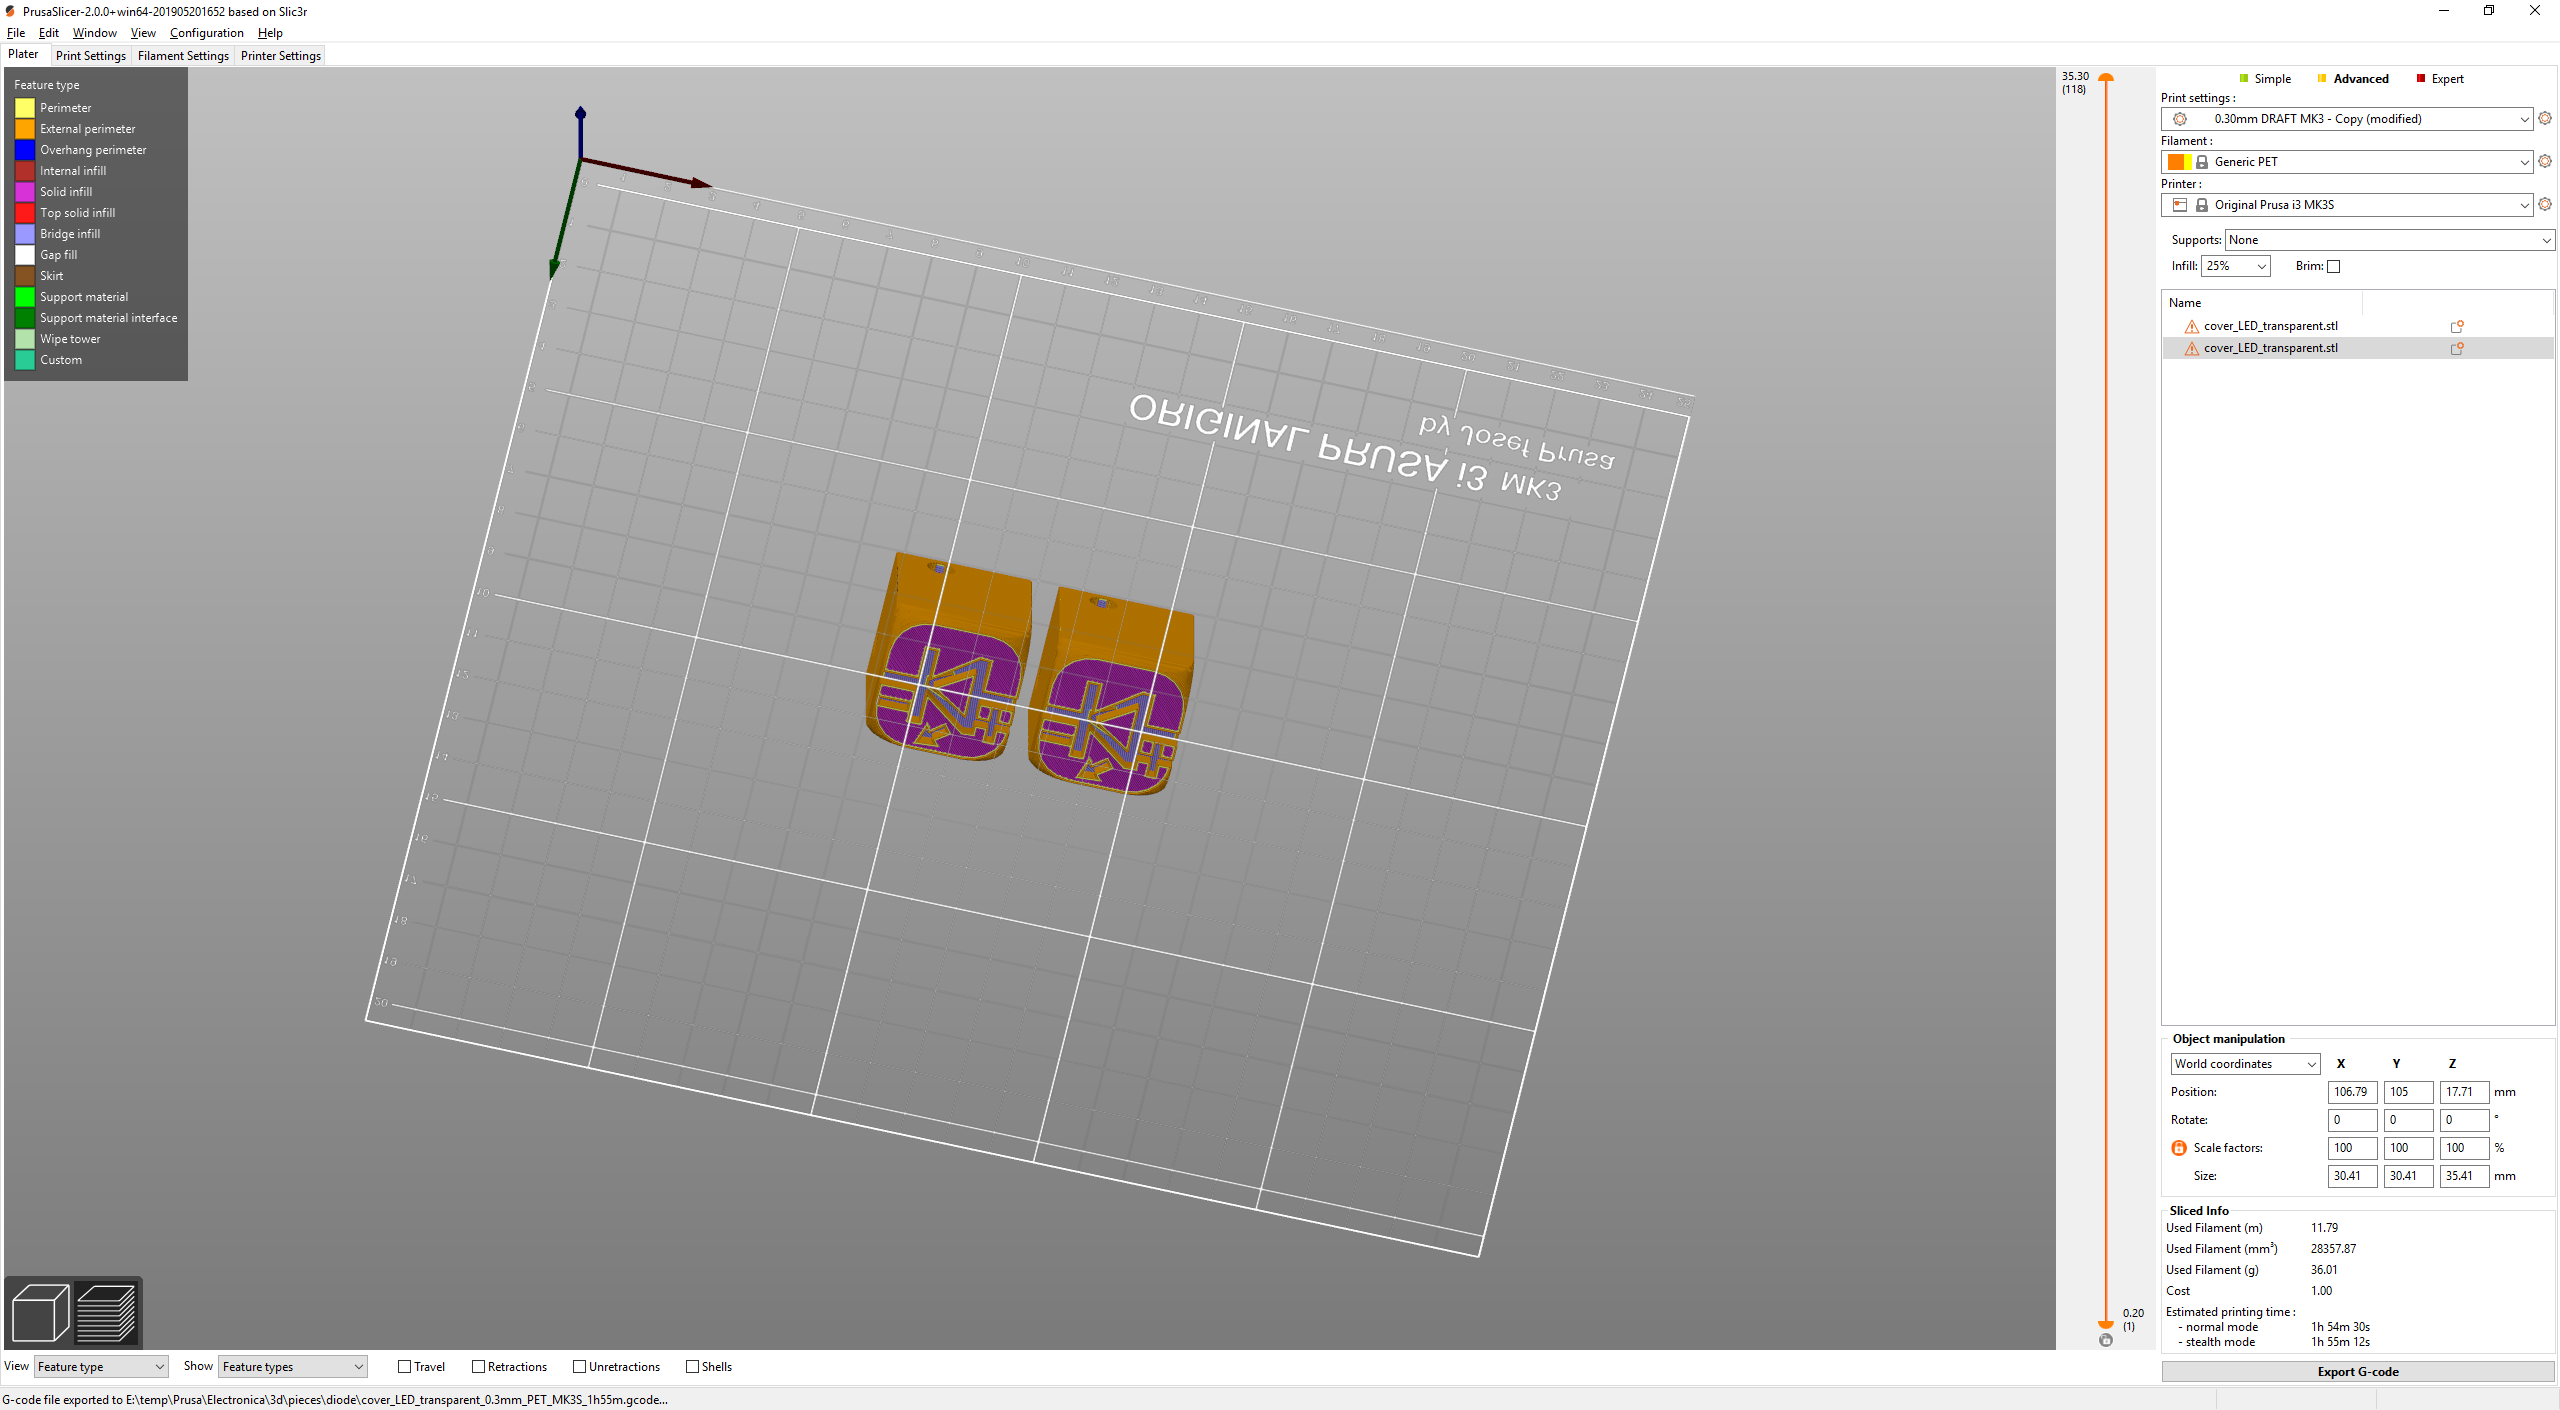Switch to the 3D editor view cube icon
The image size is (2560, 1410).
(x=40, y=1312)
